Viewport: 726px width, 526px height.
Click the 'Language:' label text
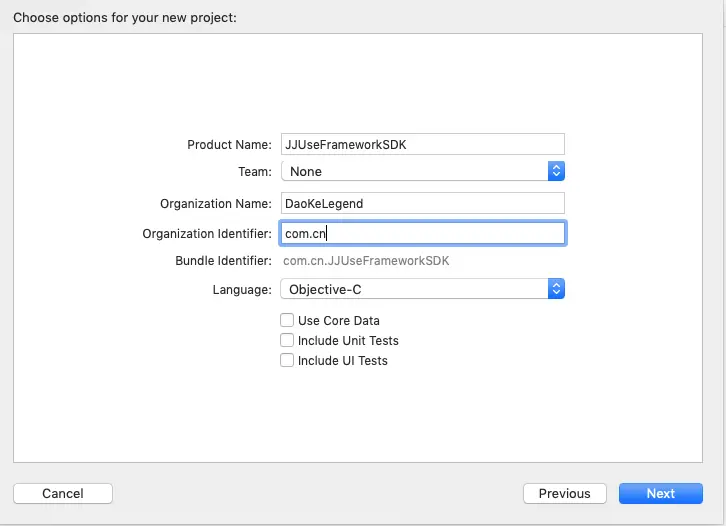coord(241,290)
